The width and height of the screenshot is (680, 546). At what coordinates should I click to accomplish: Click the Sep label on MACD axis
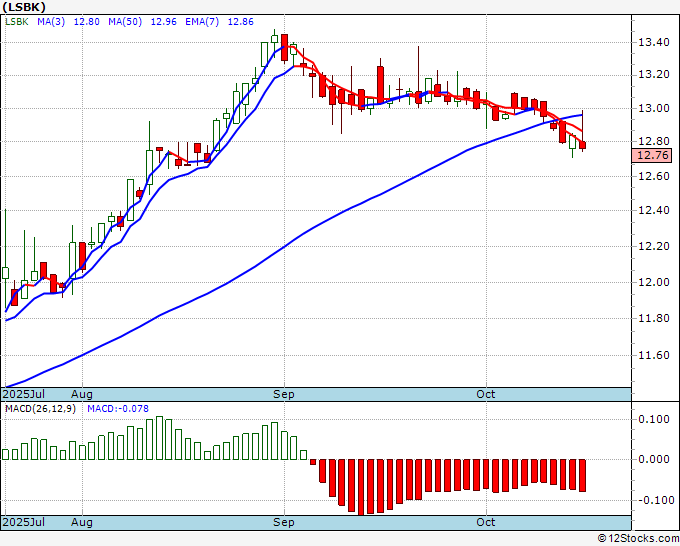(x=284, y=522)
